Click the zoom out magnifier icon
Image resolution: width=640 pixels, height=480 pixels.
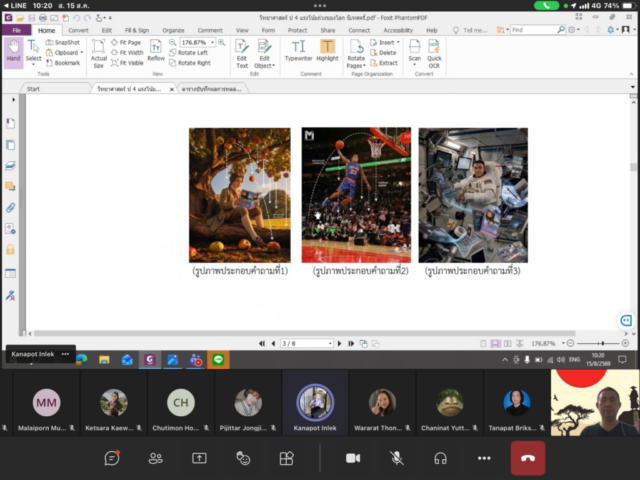point(173,42)
